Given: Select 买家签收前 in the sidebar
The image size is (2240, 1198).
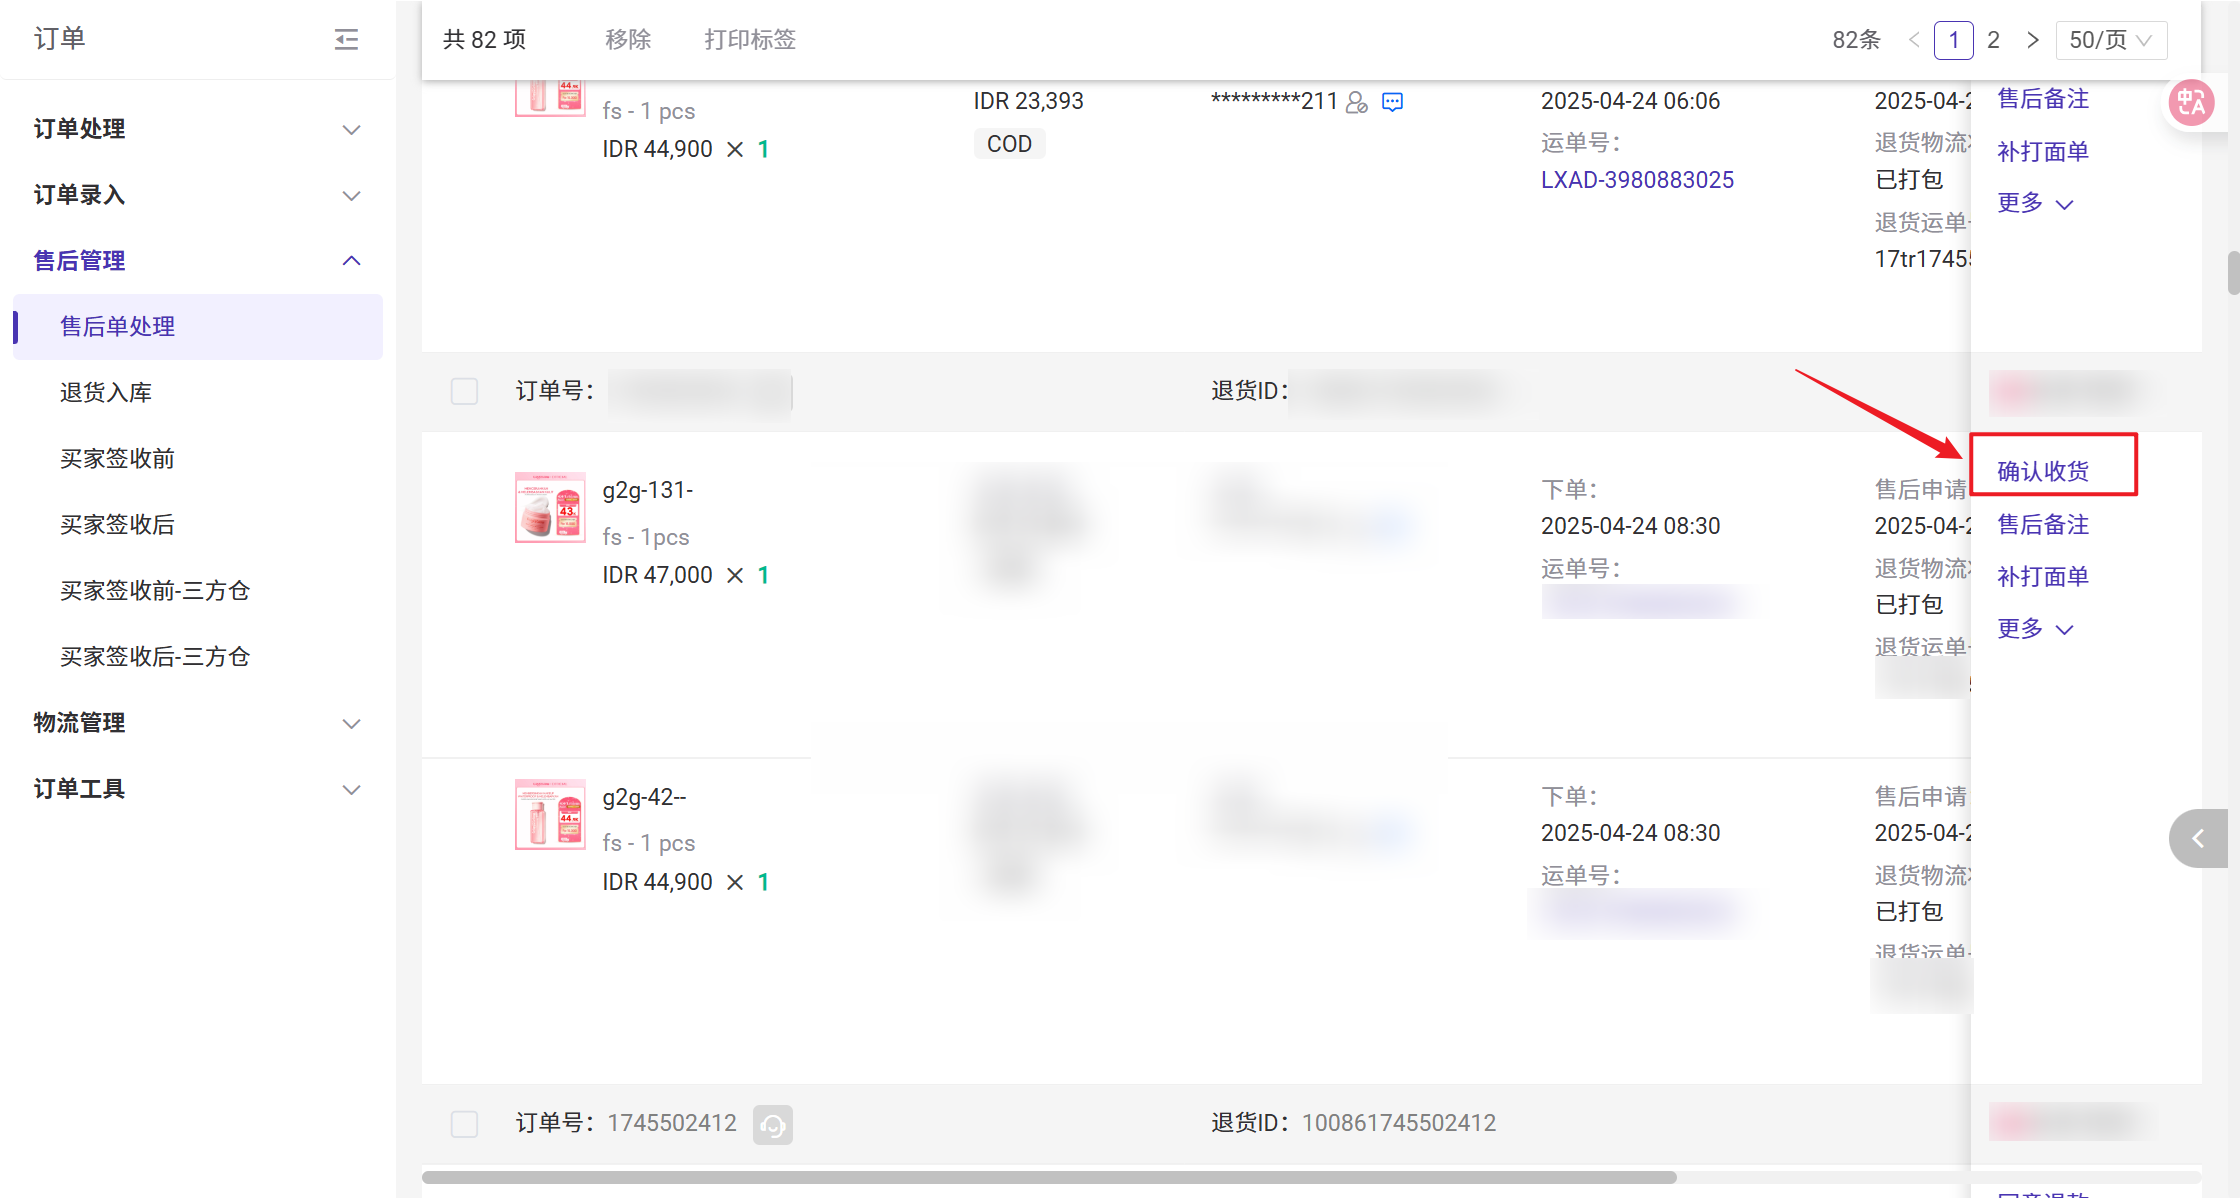Looking at the screenshot, I should click(117, 459).
